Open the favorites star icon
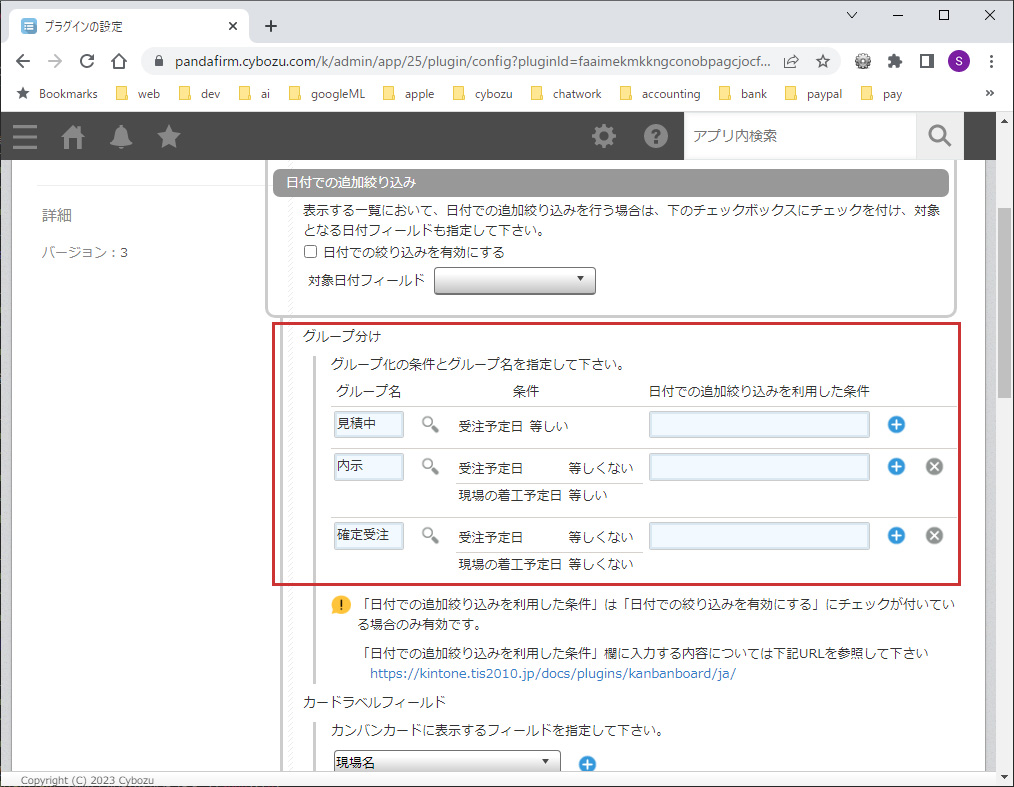 (x=168, y=137)
